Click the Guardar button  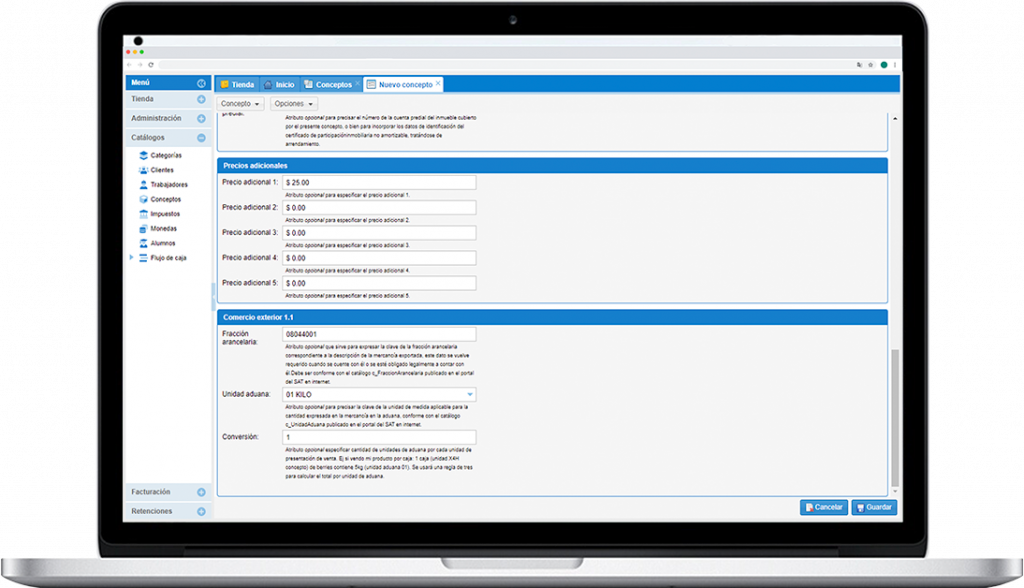tap(873, 507)
